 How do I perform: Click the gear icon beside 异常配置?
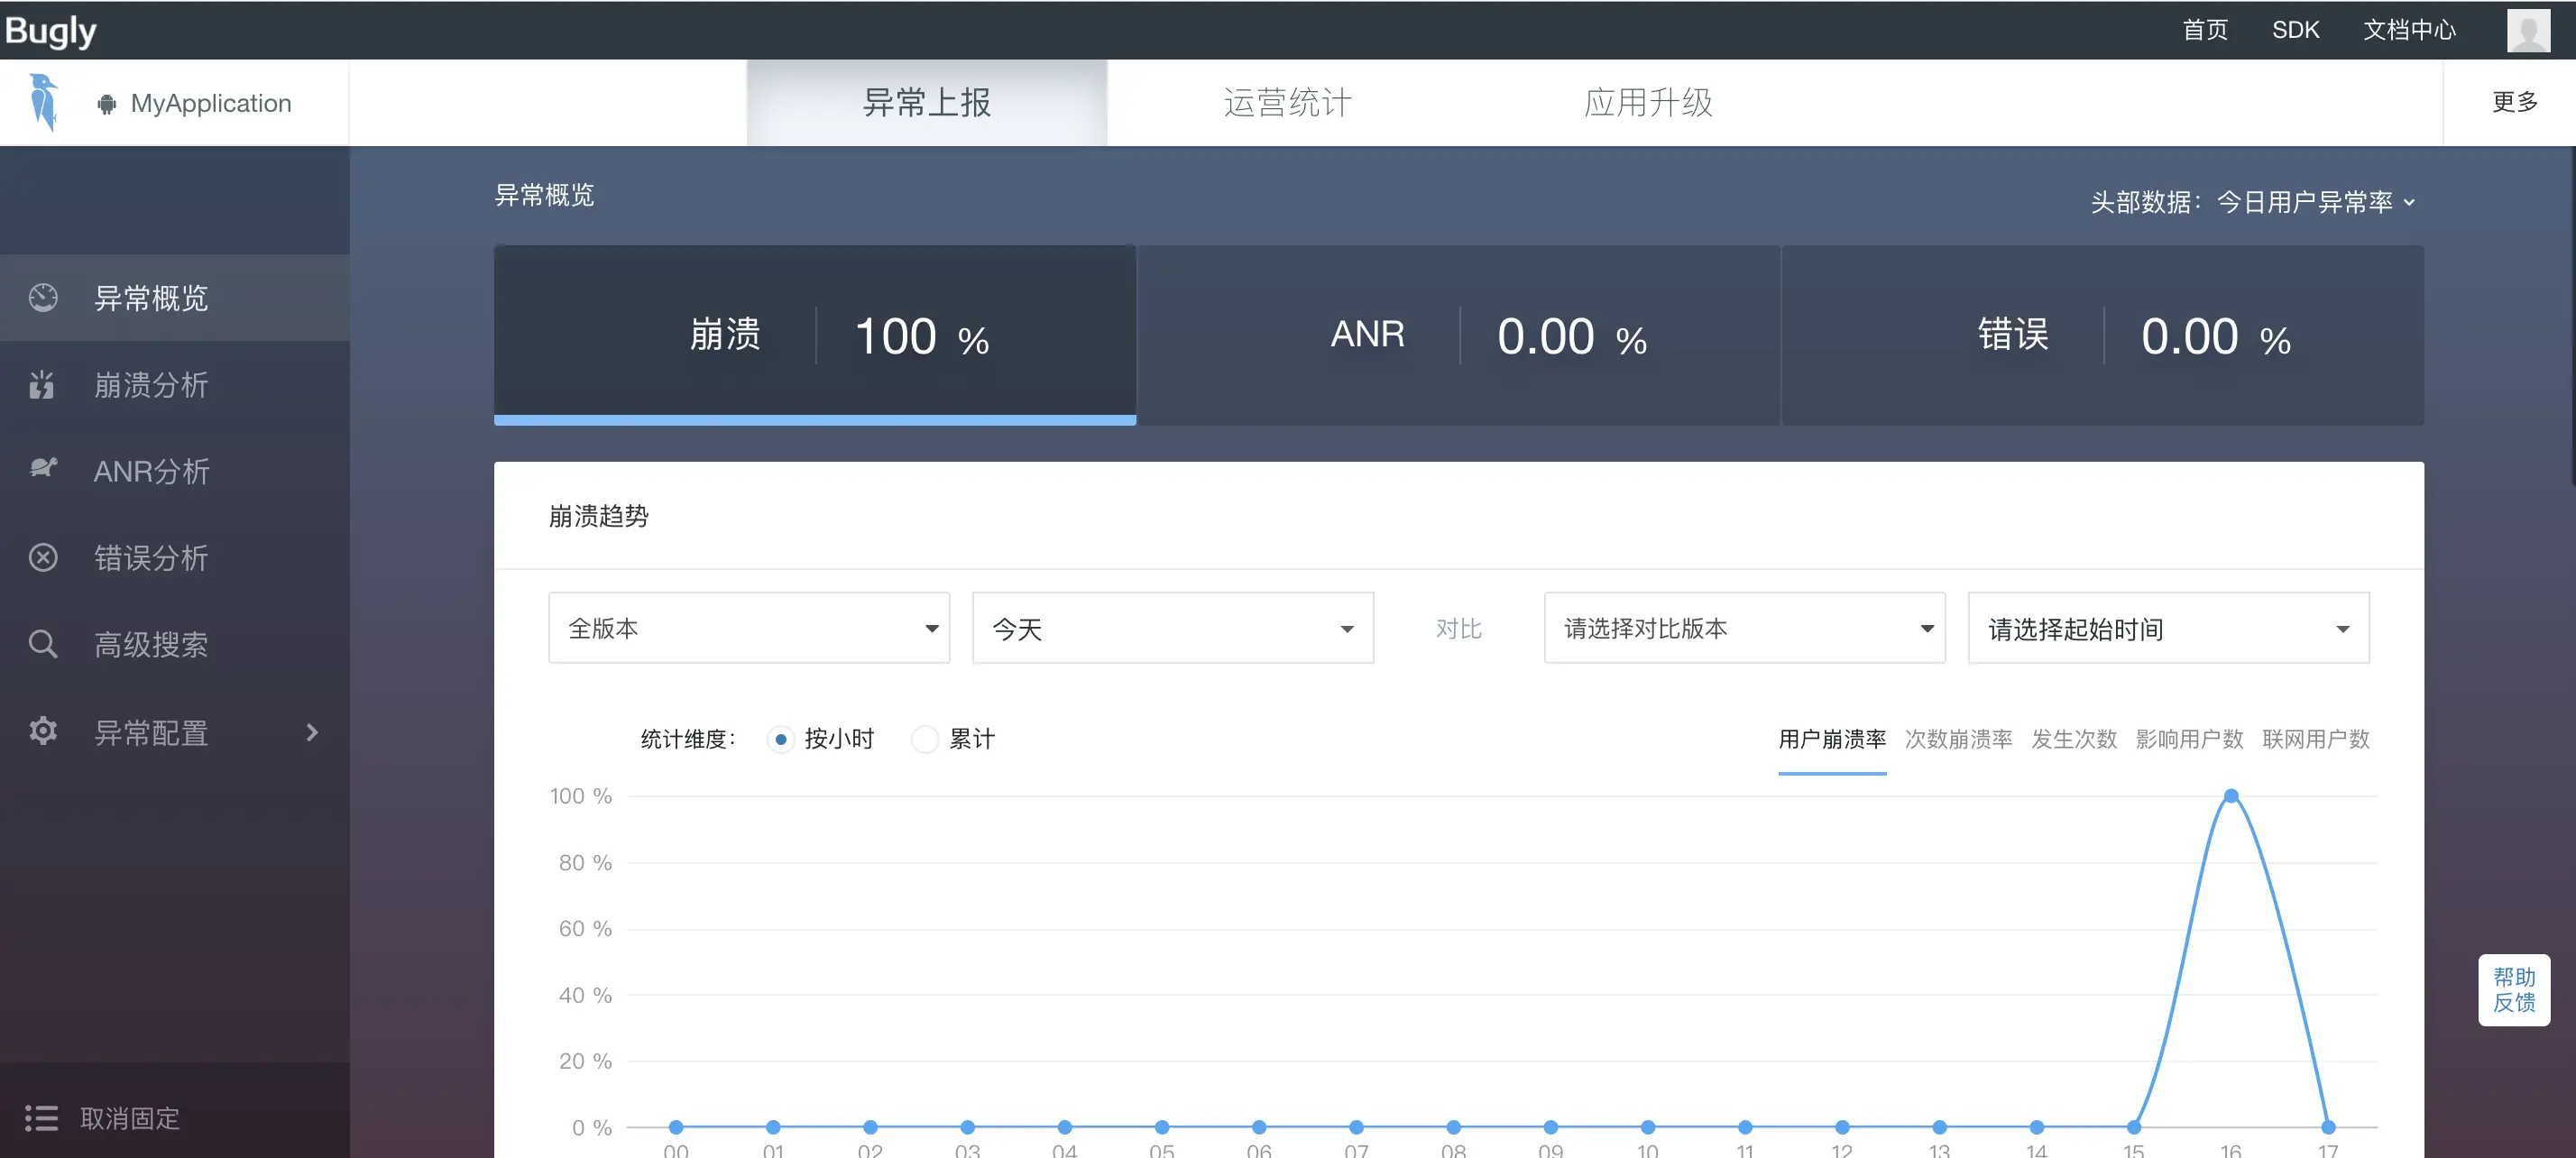click(43, 731)
